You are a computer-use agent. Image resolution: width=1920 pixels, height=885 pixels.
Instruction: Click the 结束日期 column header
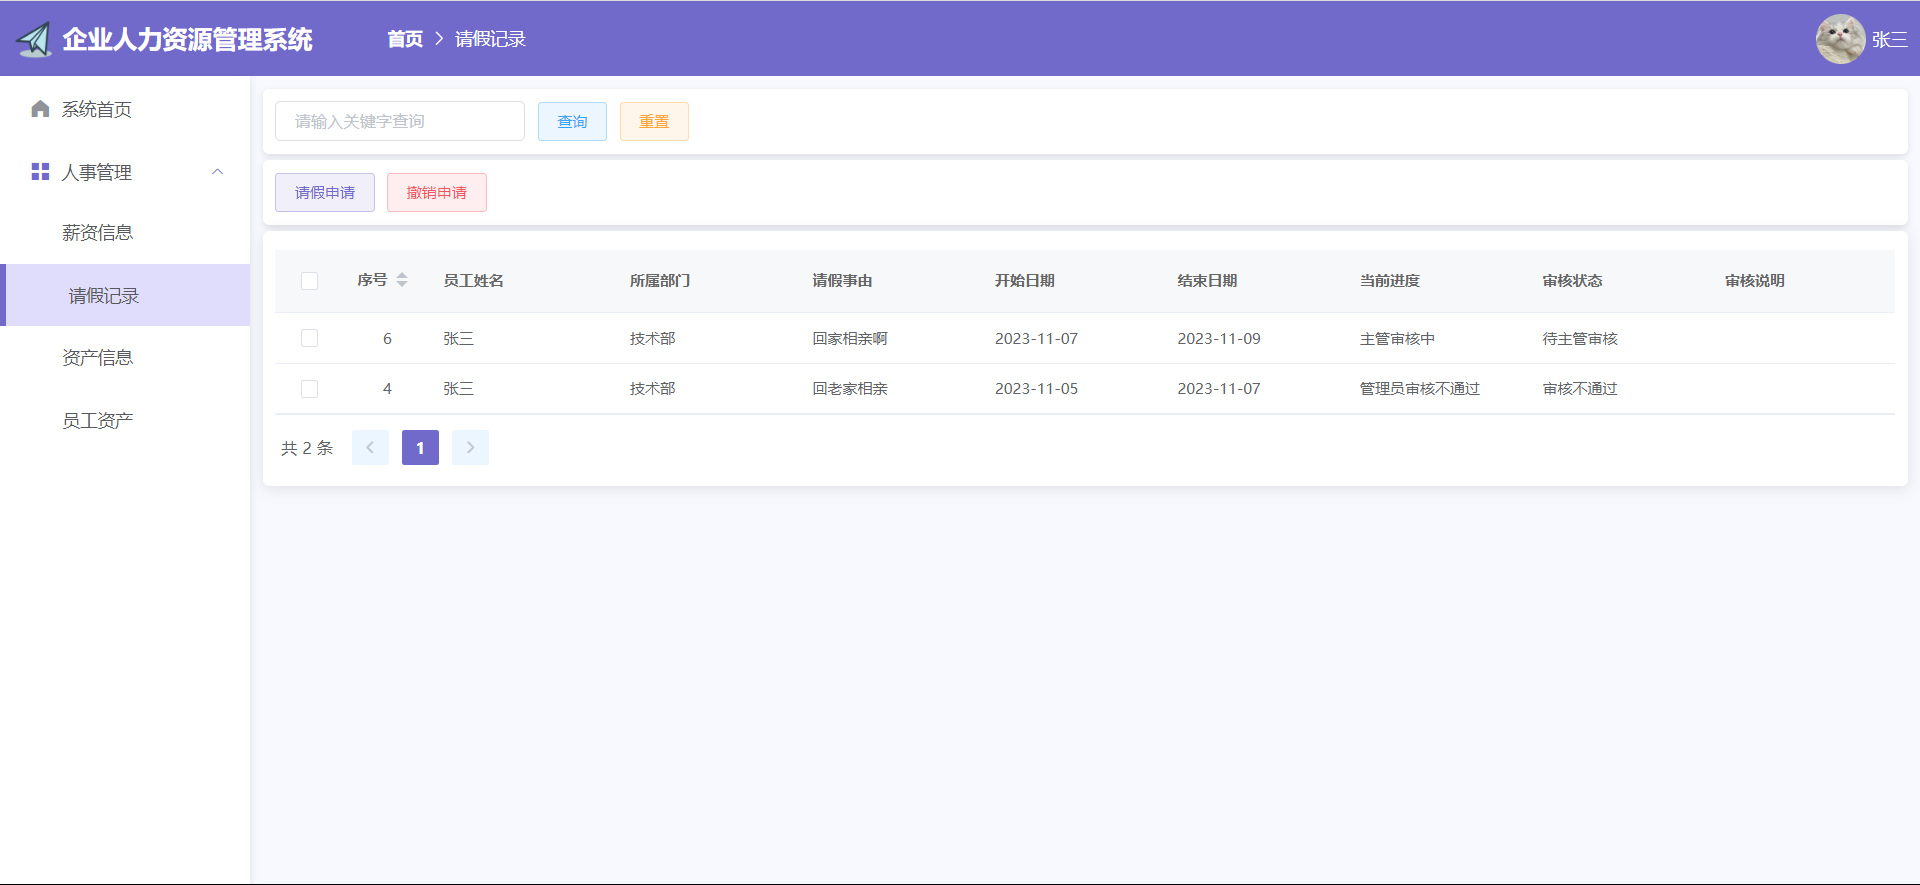(1207, 281)
